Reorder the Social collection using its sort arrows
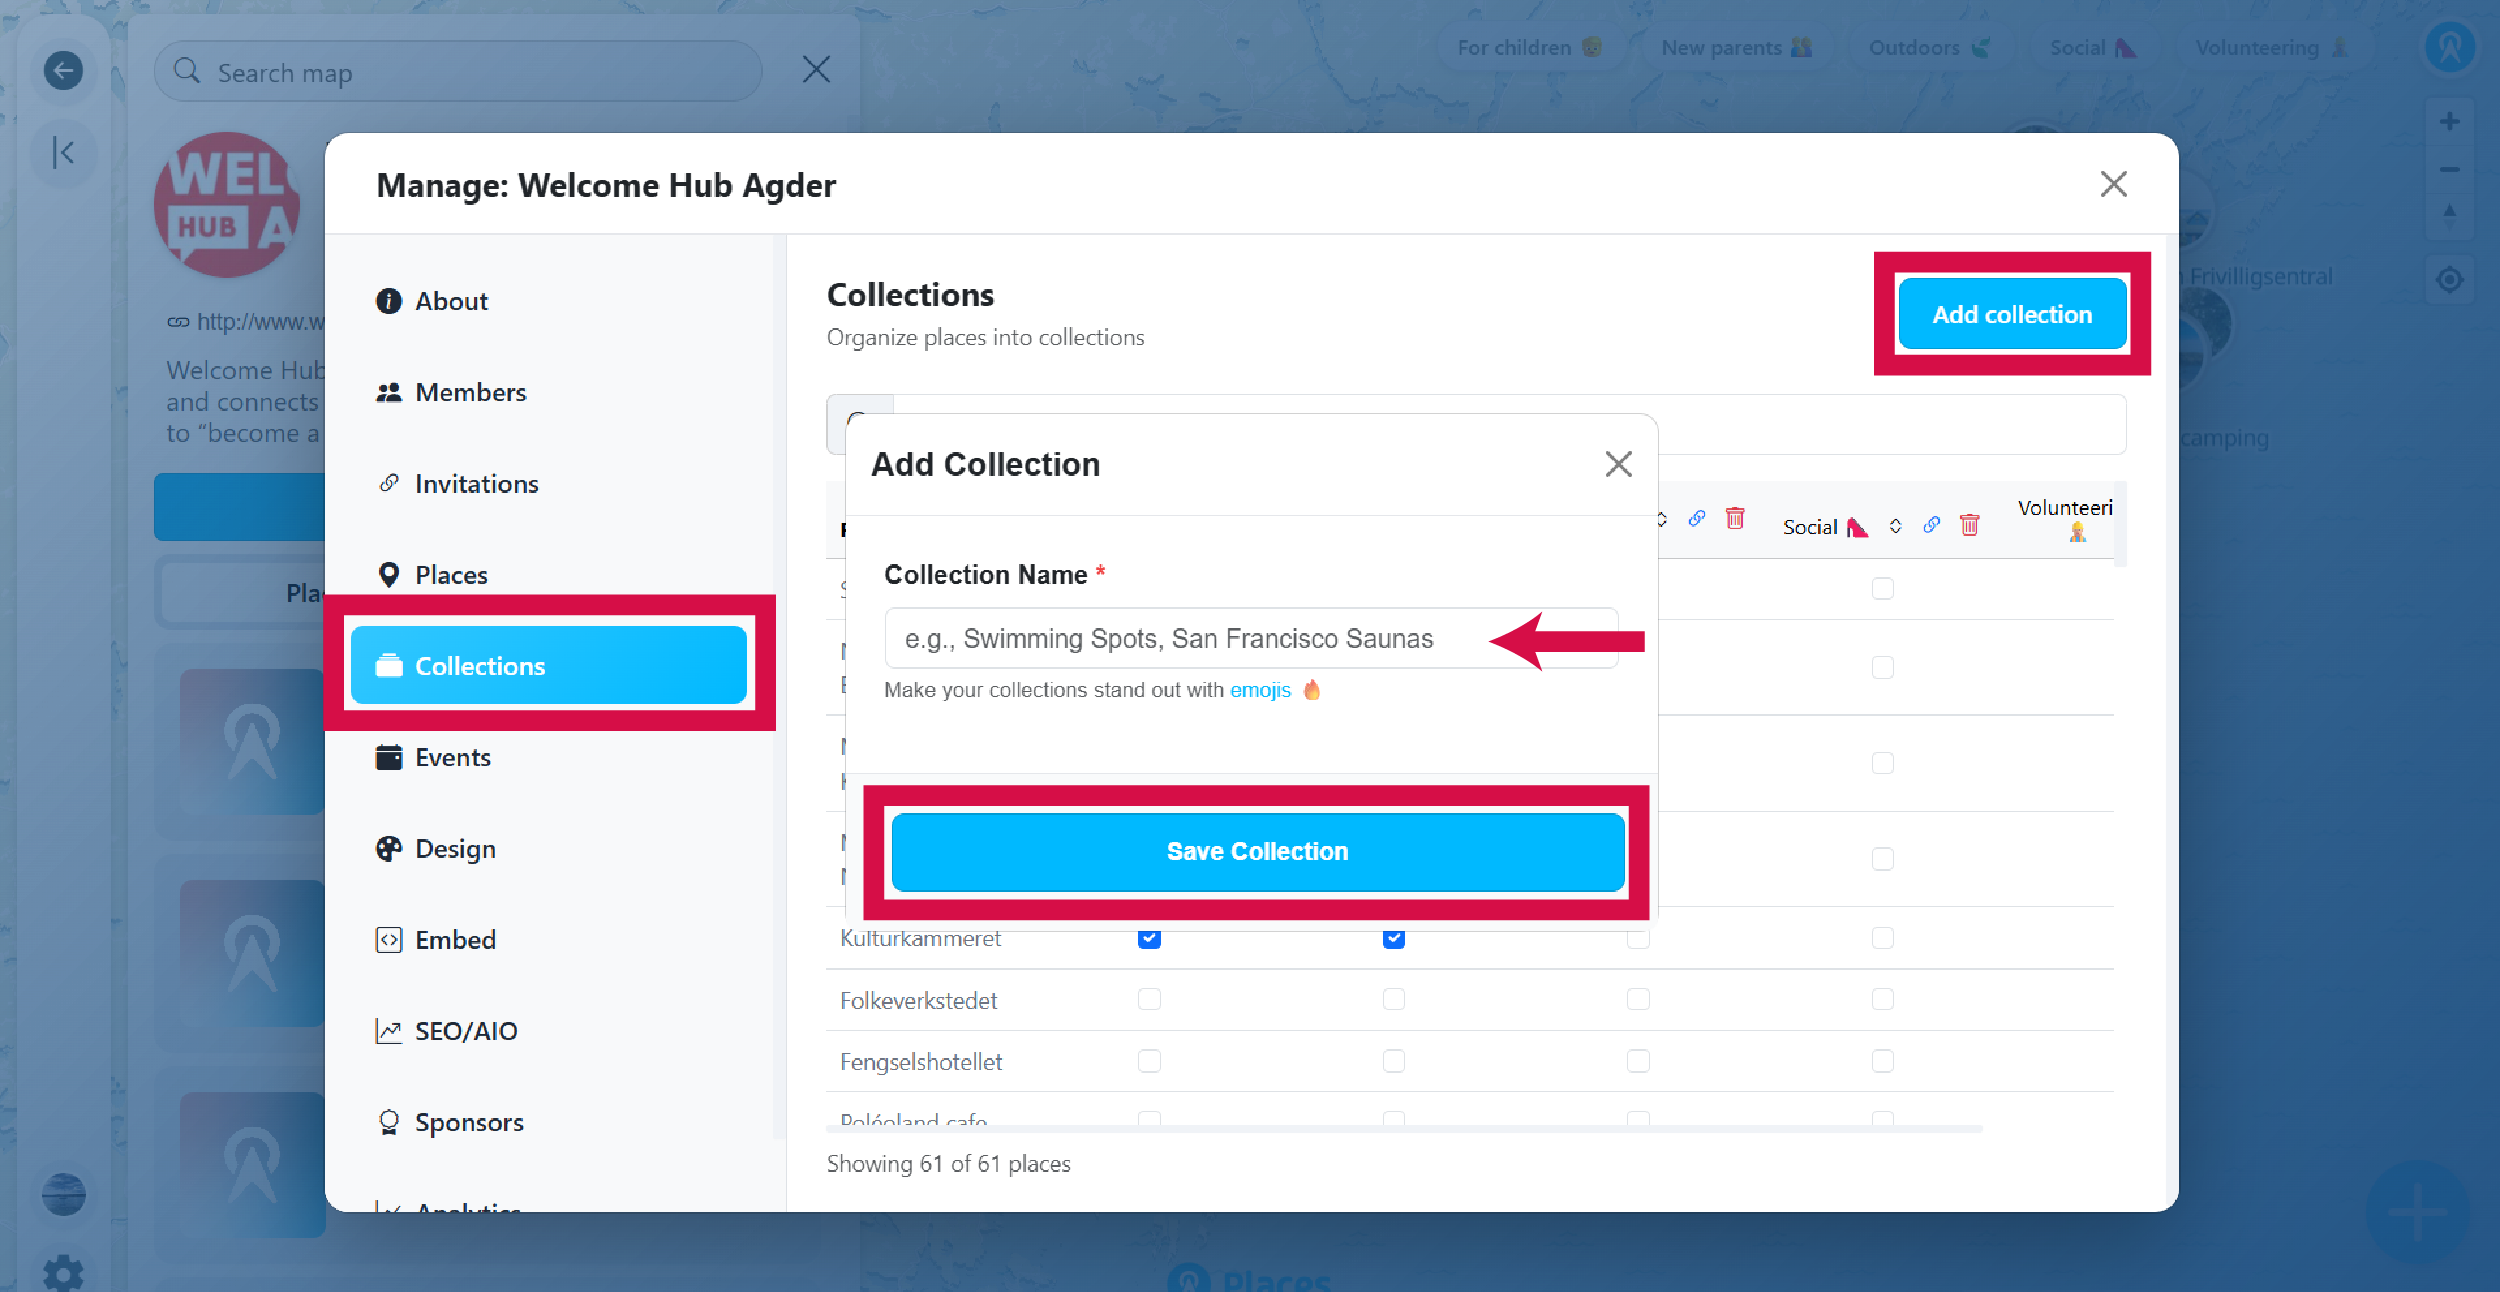This screenshot has height=1292, width=2500. (1895, 526)
